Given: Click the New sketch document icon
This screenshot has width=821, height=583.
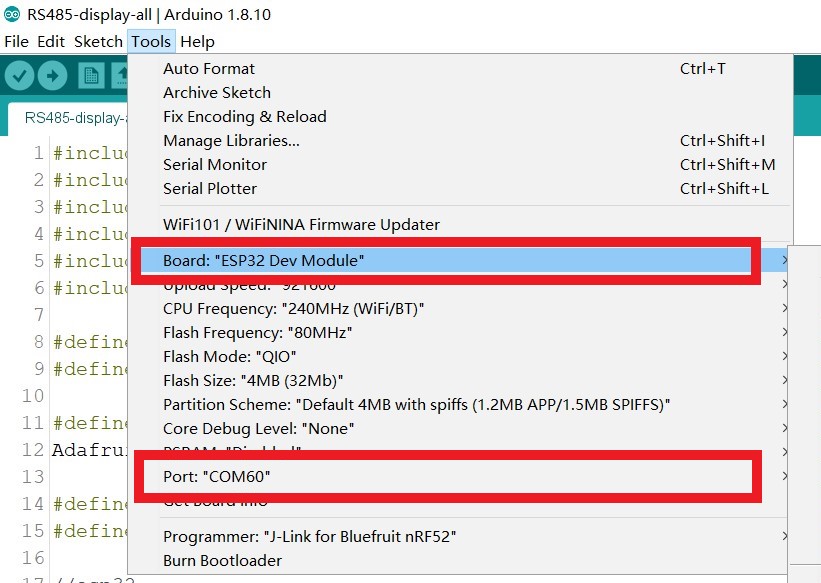Looking at the screenshot, I should pyautogui.click(x=92, y=76).
